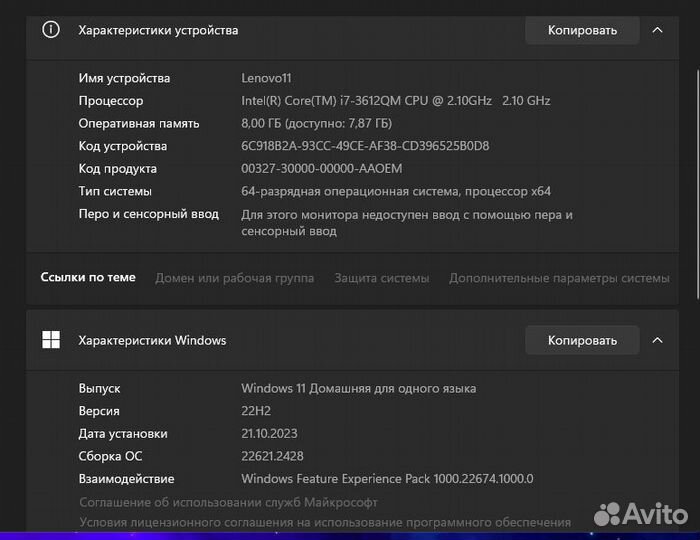Image resolution: width=700 pixels, height=540 pixels.
Task: Select the device ID 6C918B2A-93CC-49CE-AF38-CD396525B0D8
Action: tap(365, 146)
